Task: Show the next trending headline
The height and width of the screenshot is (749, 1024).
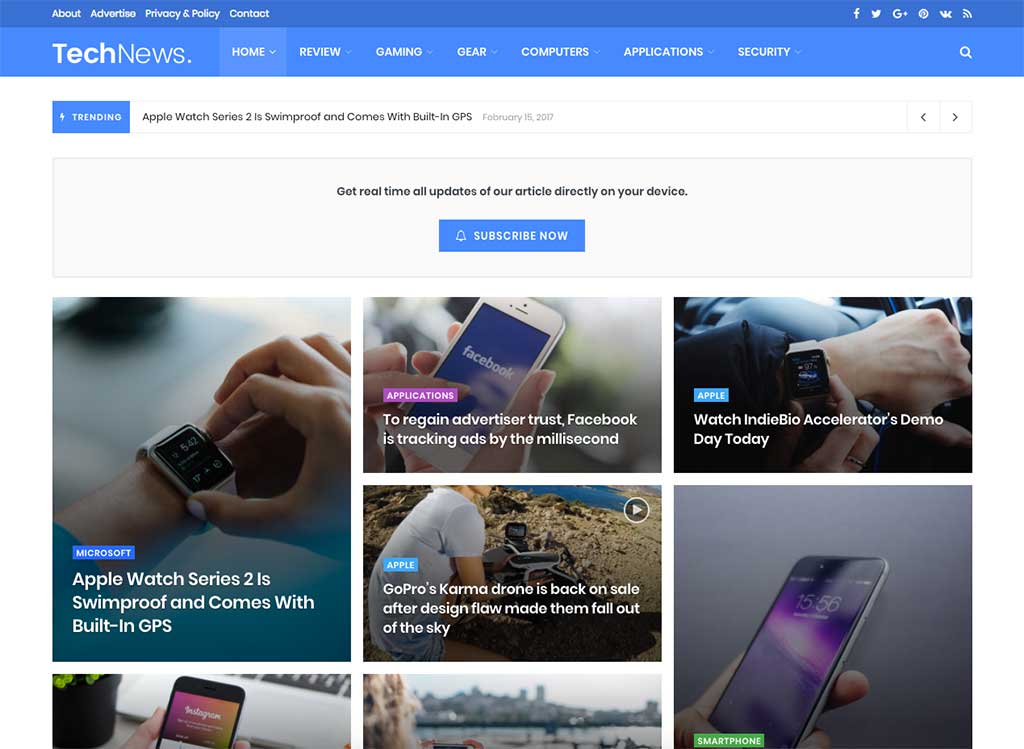Action: point(955,117)
